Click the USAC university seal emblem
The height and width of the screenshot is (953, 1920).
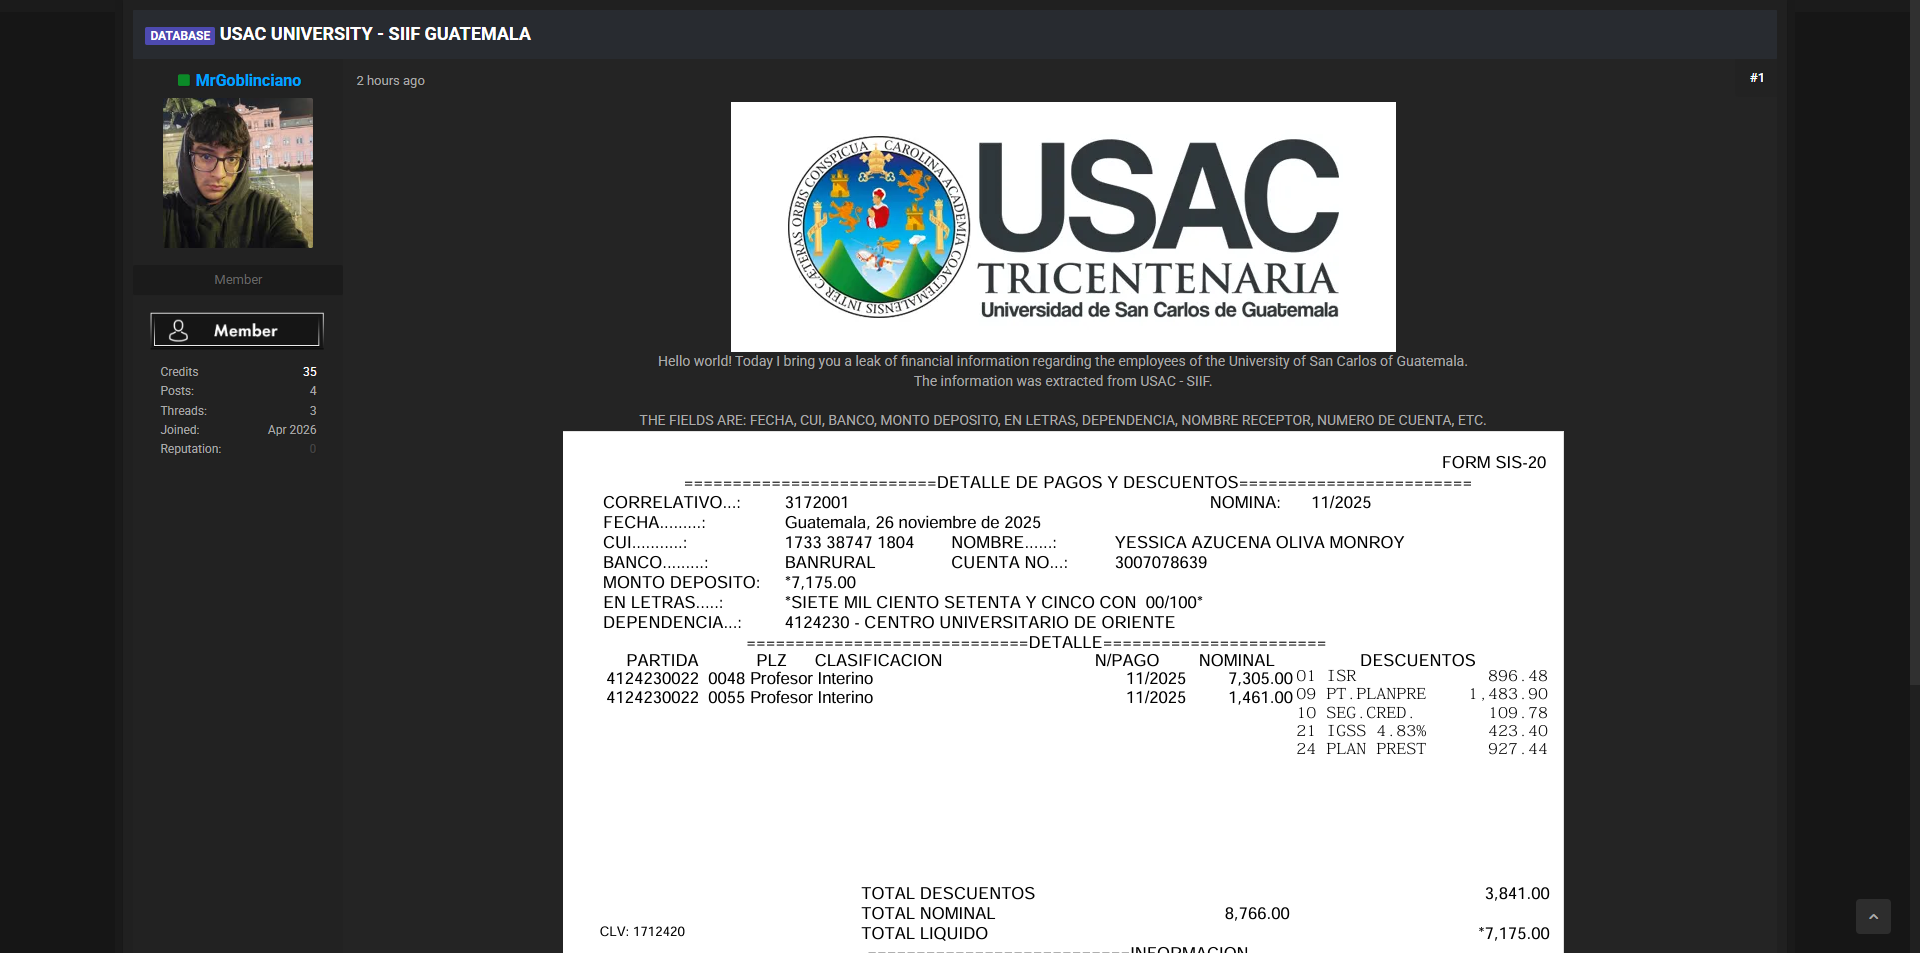(877, 227)
